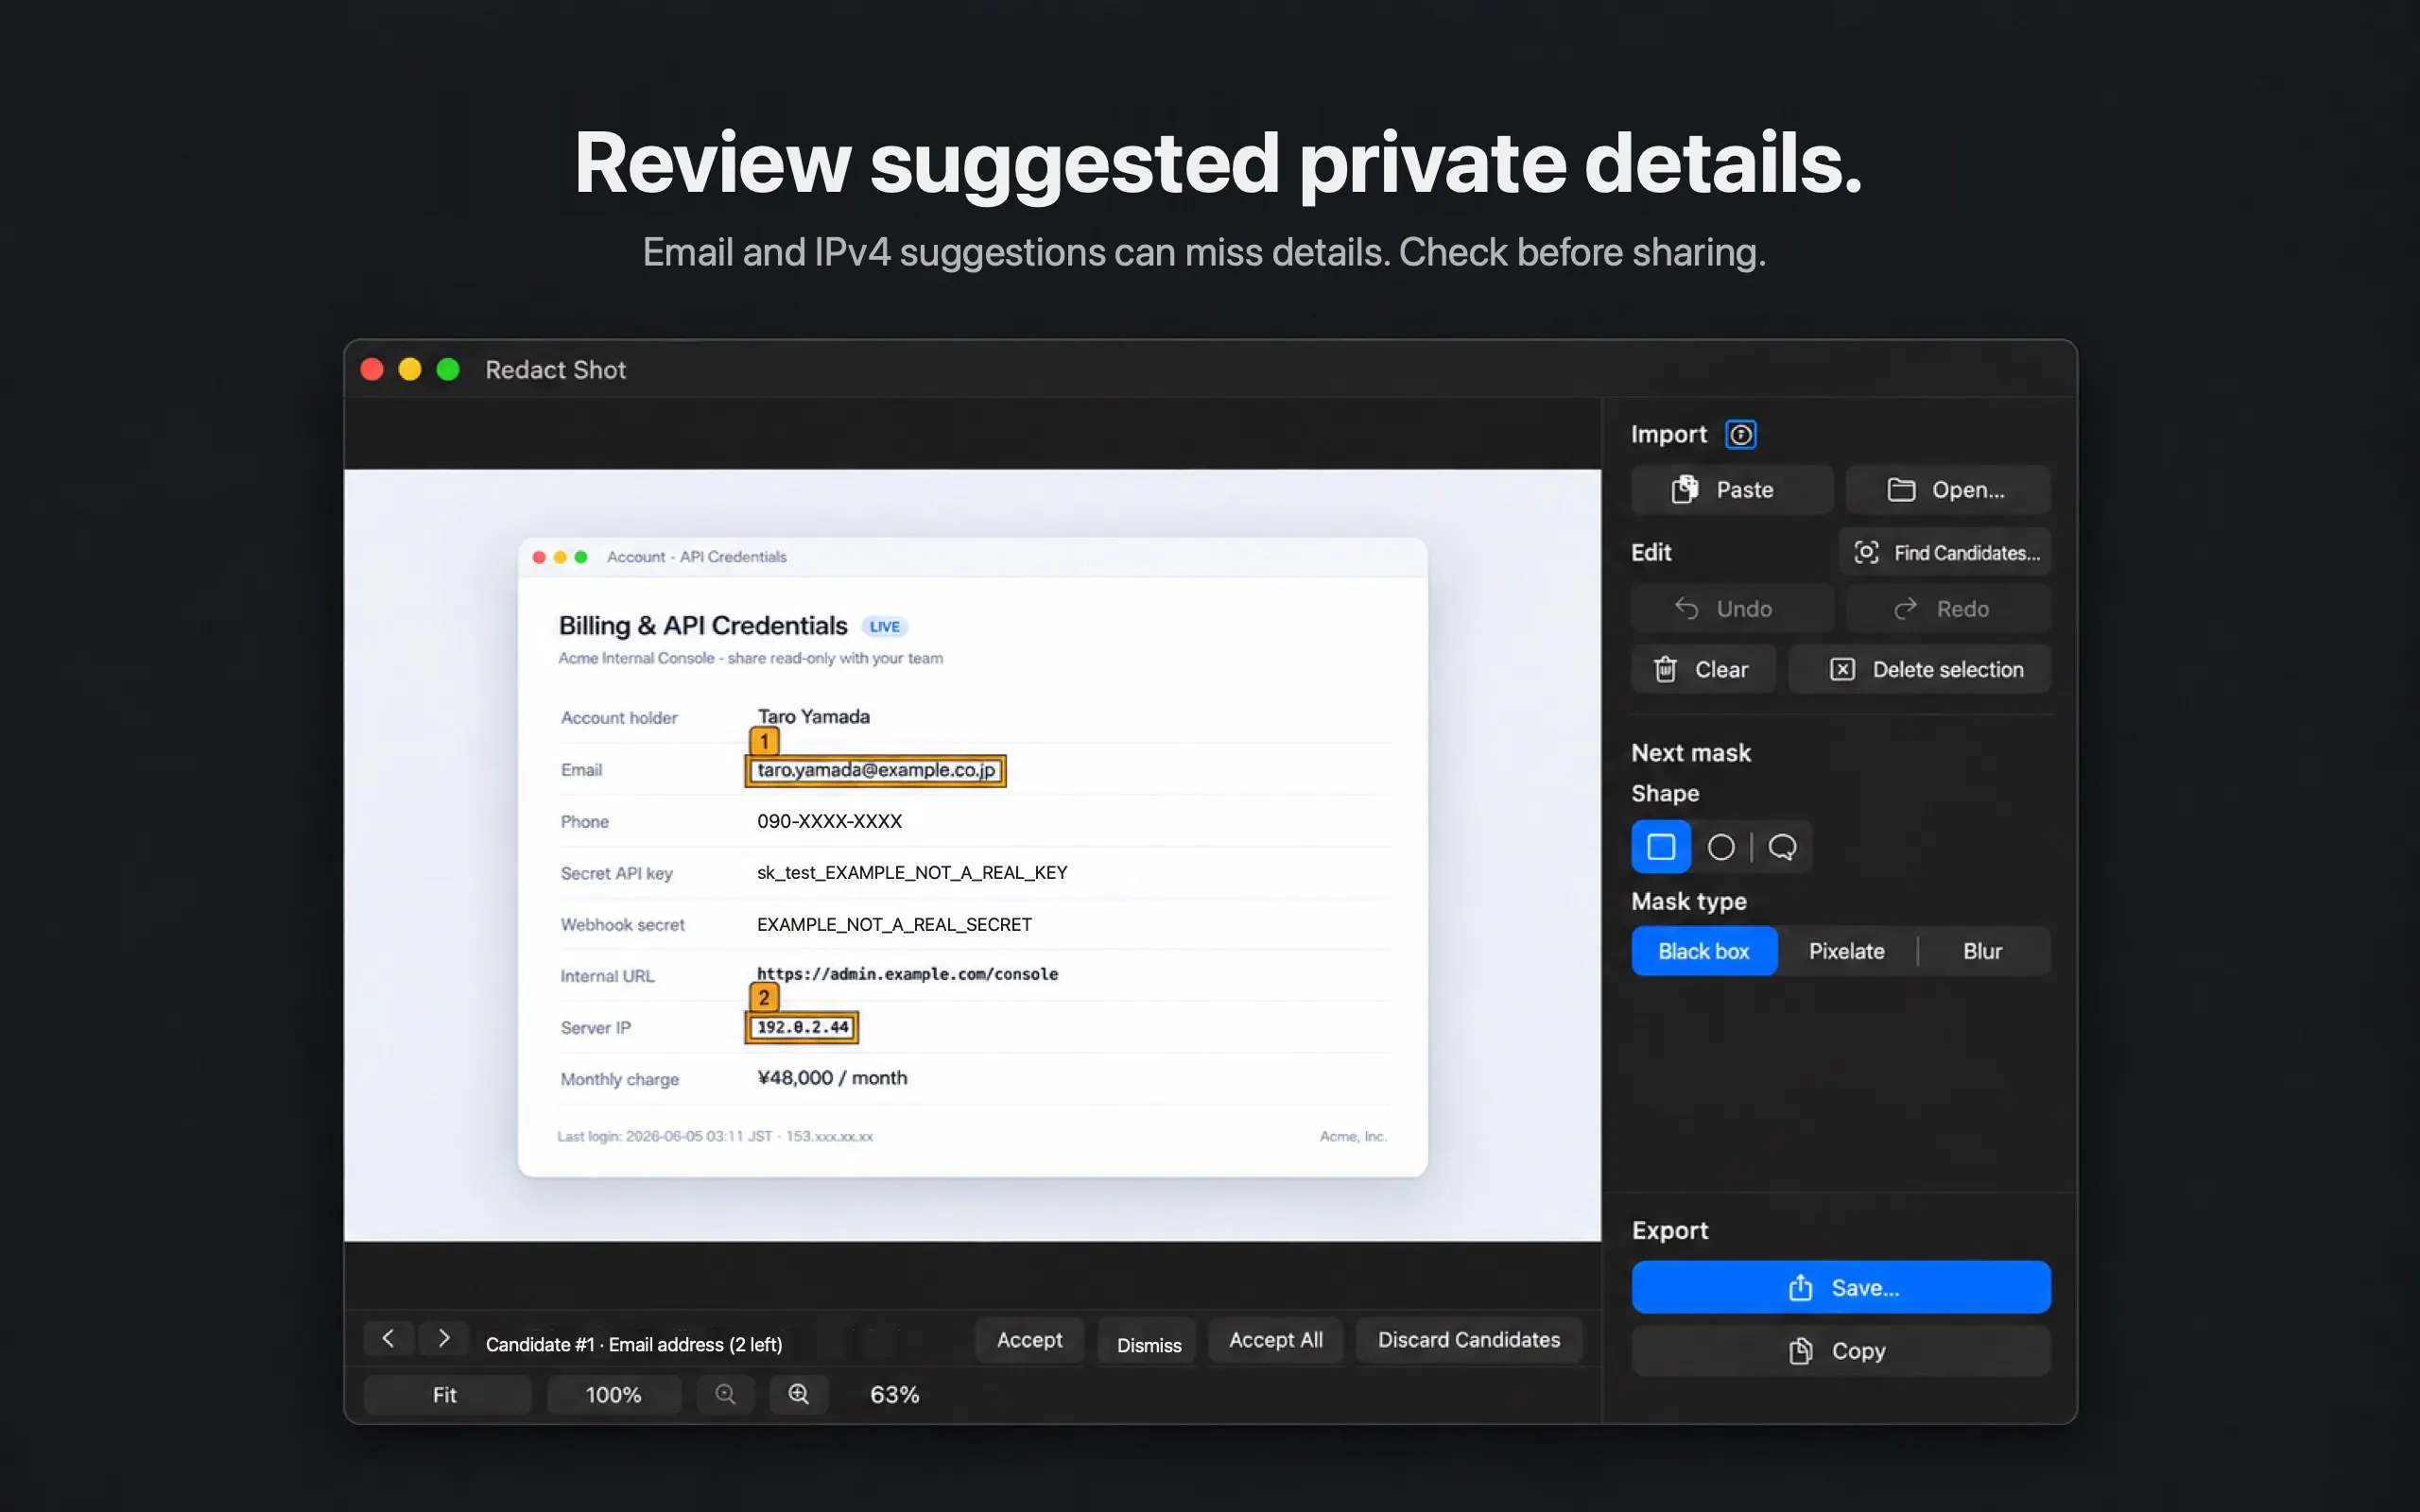Screen dimensions: 2420x1512
Task: Undo the last edit
Action: point(1732,608)
